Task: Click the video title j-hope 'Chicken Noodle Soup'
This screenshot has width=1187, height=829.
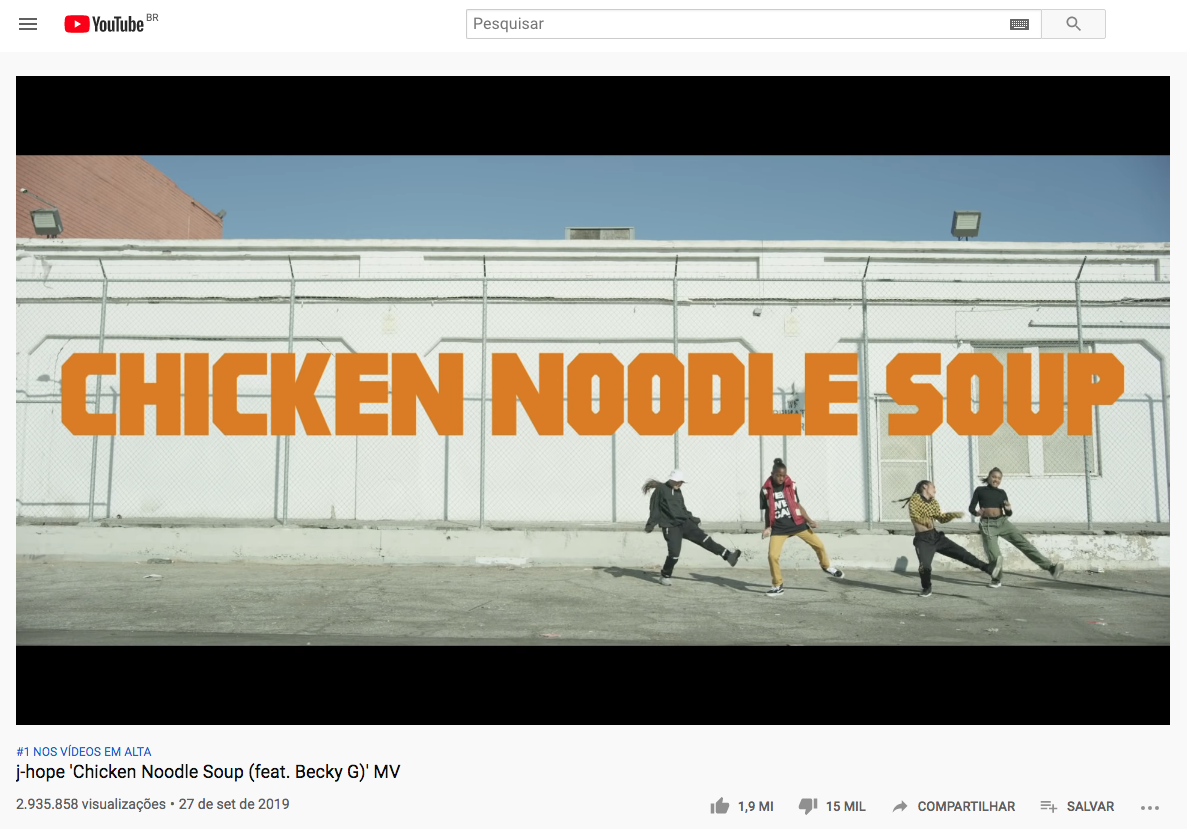Action: click(x=208, y=772)
